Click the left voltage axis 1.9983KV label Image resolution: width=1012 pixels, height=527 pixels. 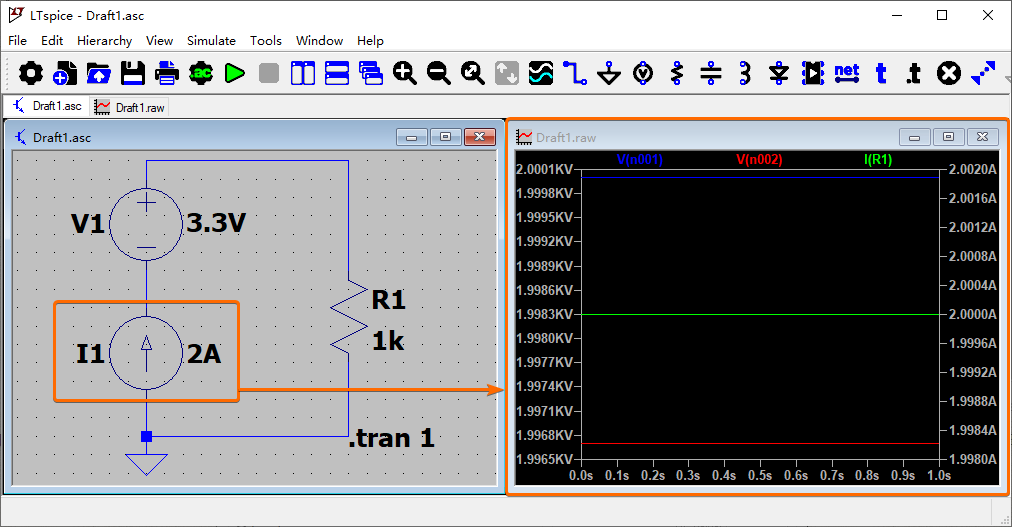click(x=544, y=314)
